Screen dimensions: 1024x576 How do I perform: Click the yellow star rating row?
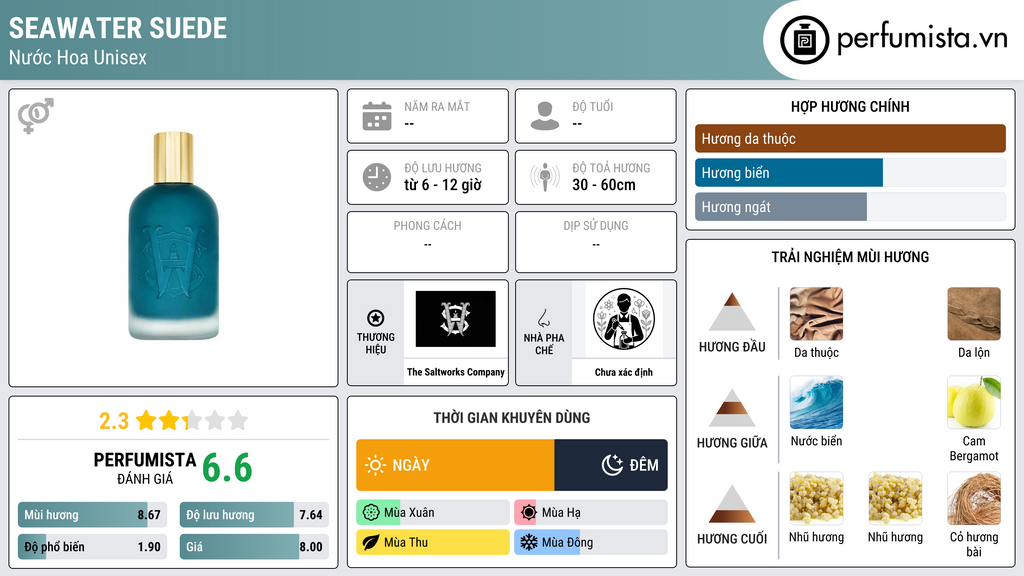tap(192, 420)
